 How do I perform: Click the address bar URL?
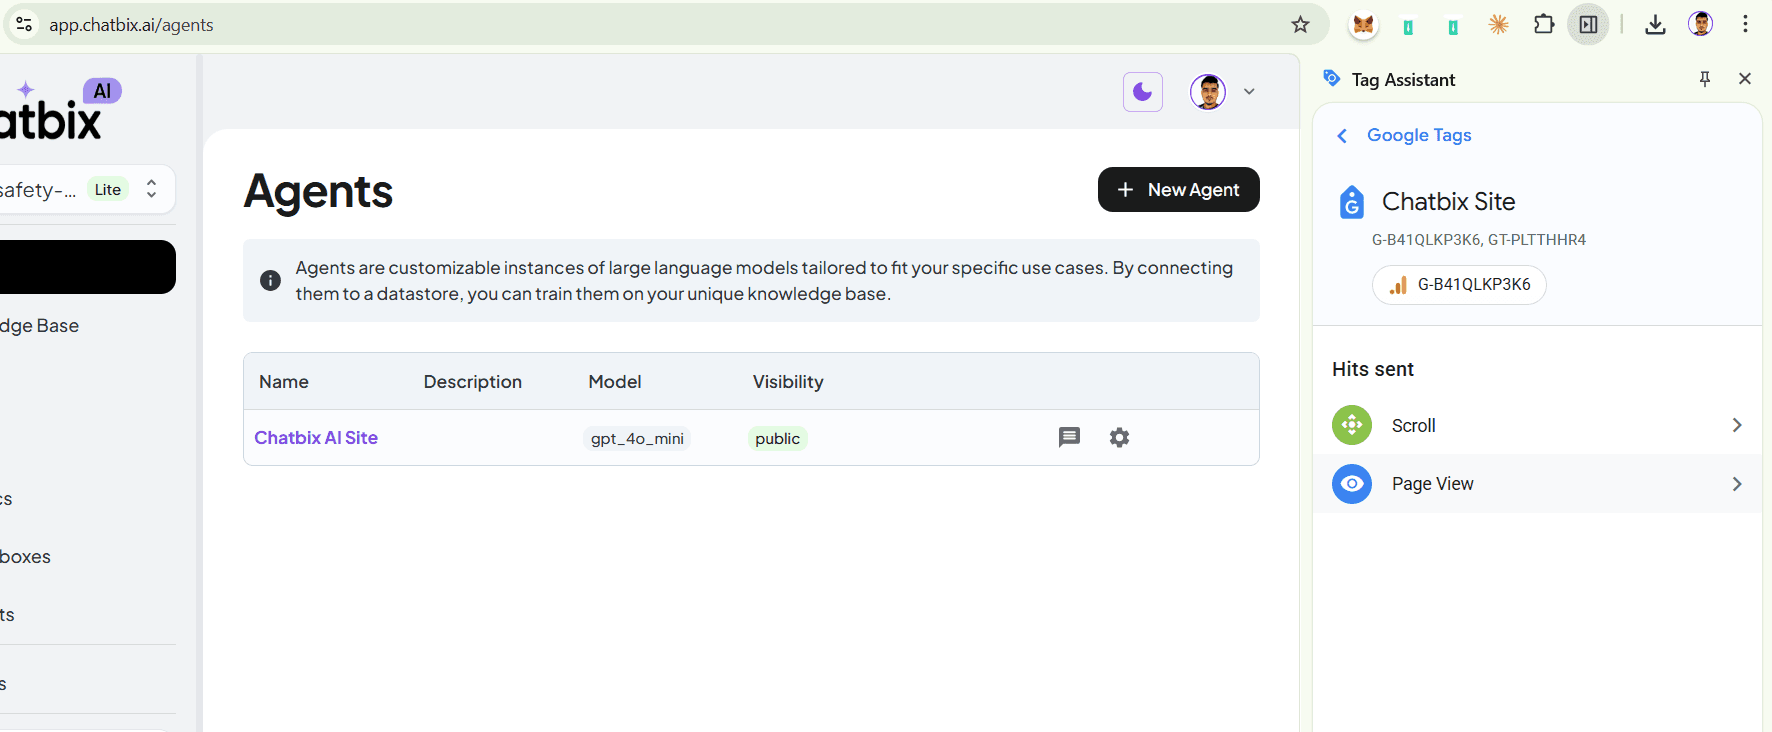coord(131,25)
